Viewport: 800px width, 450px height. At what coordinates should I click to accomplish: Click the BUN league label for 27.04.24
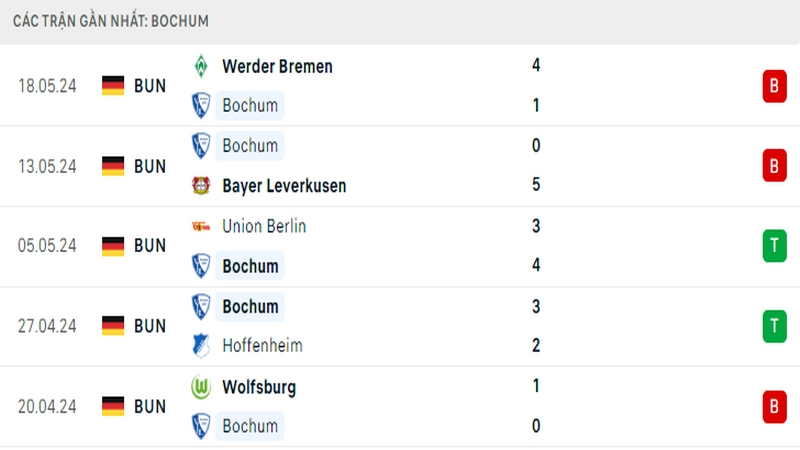(150, 326)
